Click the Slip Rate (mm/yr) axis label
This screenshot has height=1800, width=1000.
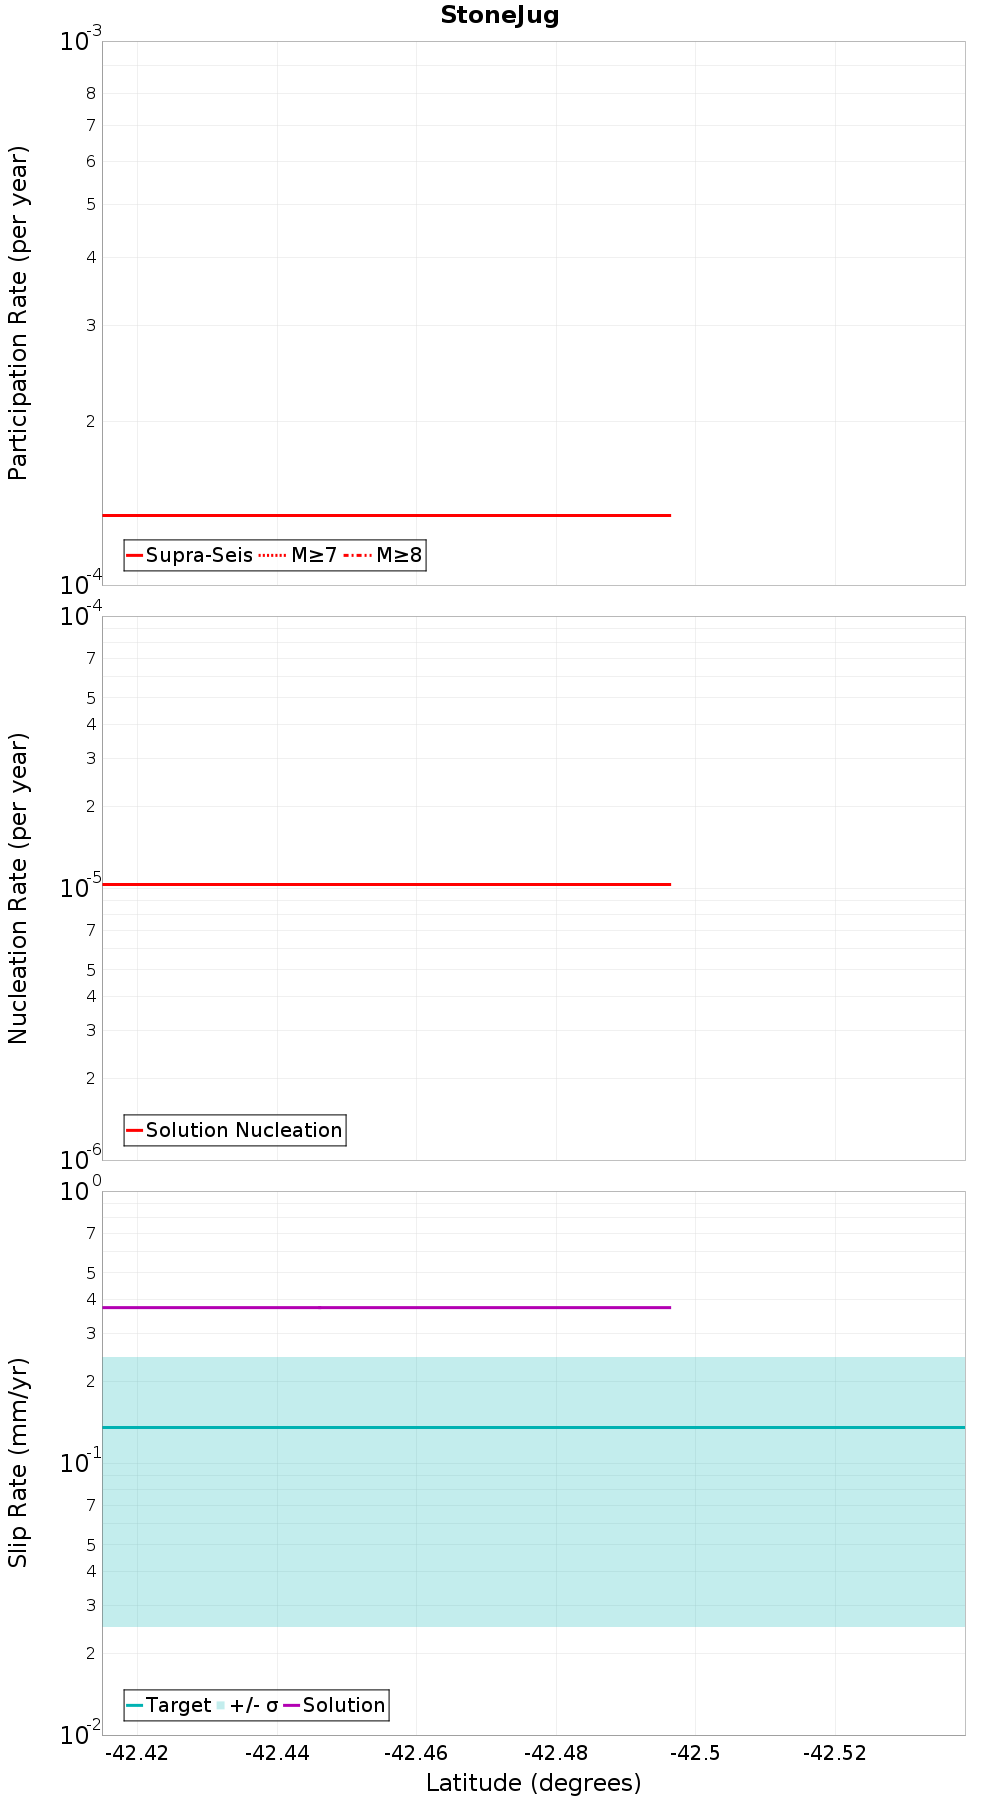[19, 1463]
